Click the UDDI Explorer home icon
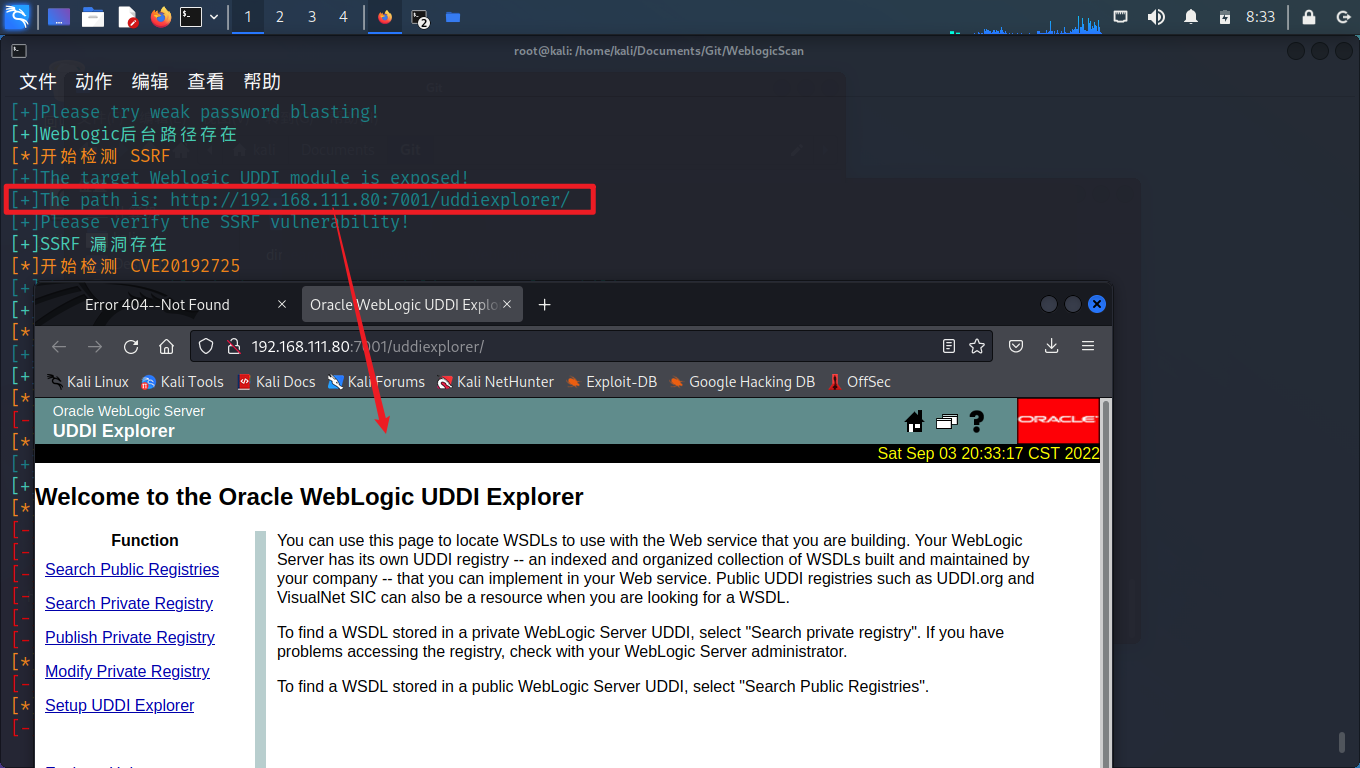Image resolution: width=1360 pixels, height=768 pixels. [x=914, y=421]
